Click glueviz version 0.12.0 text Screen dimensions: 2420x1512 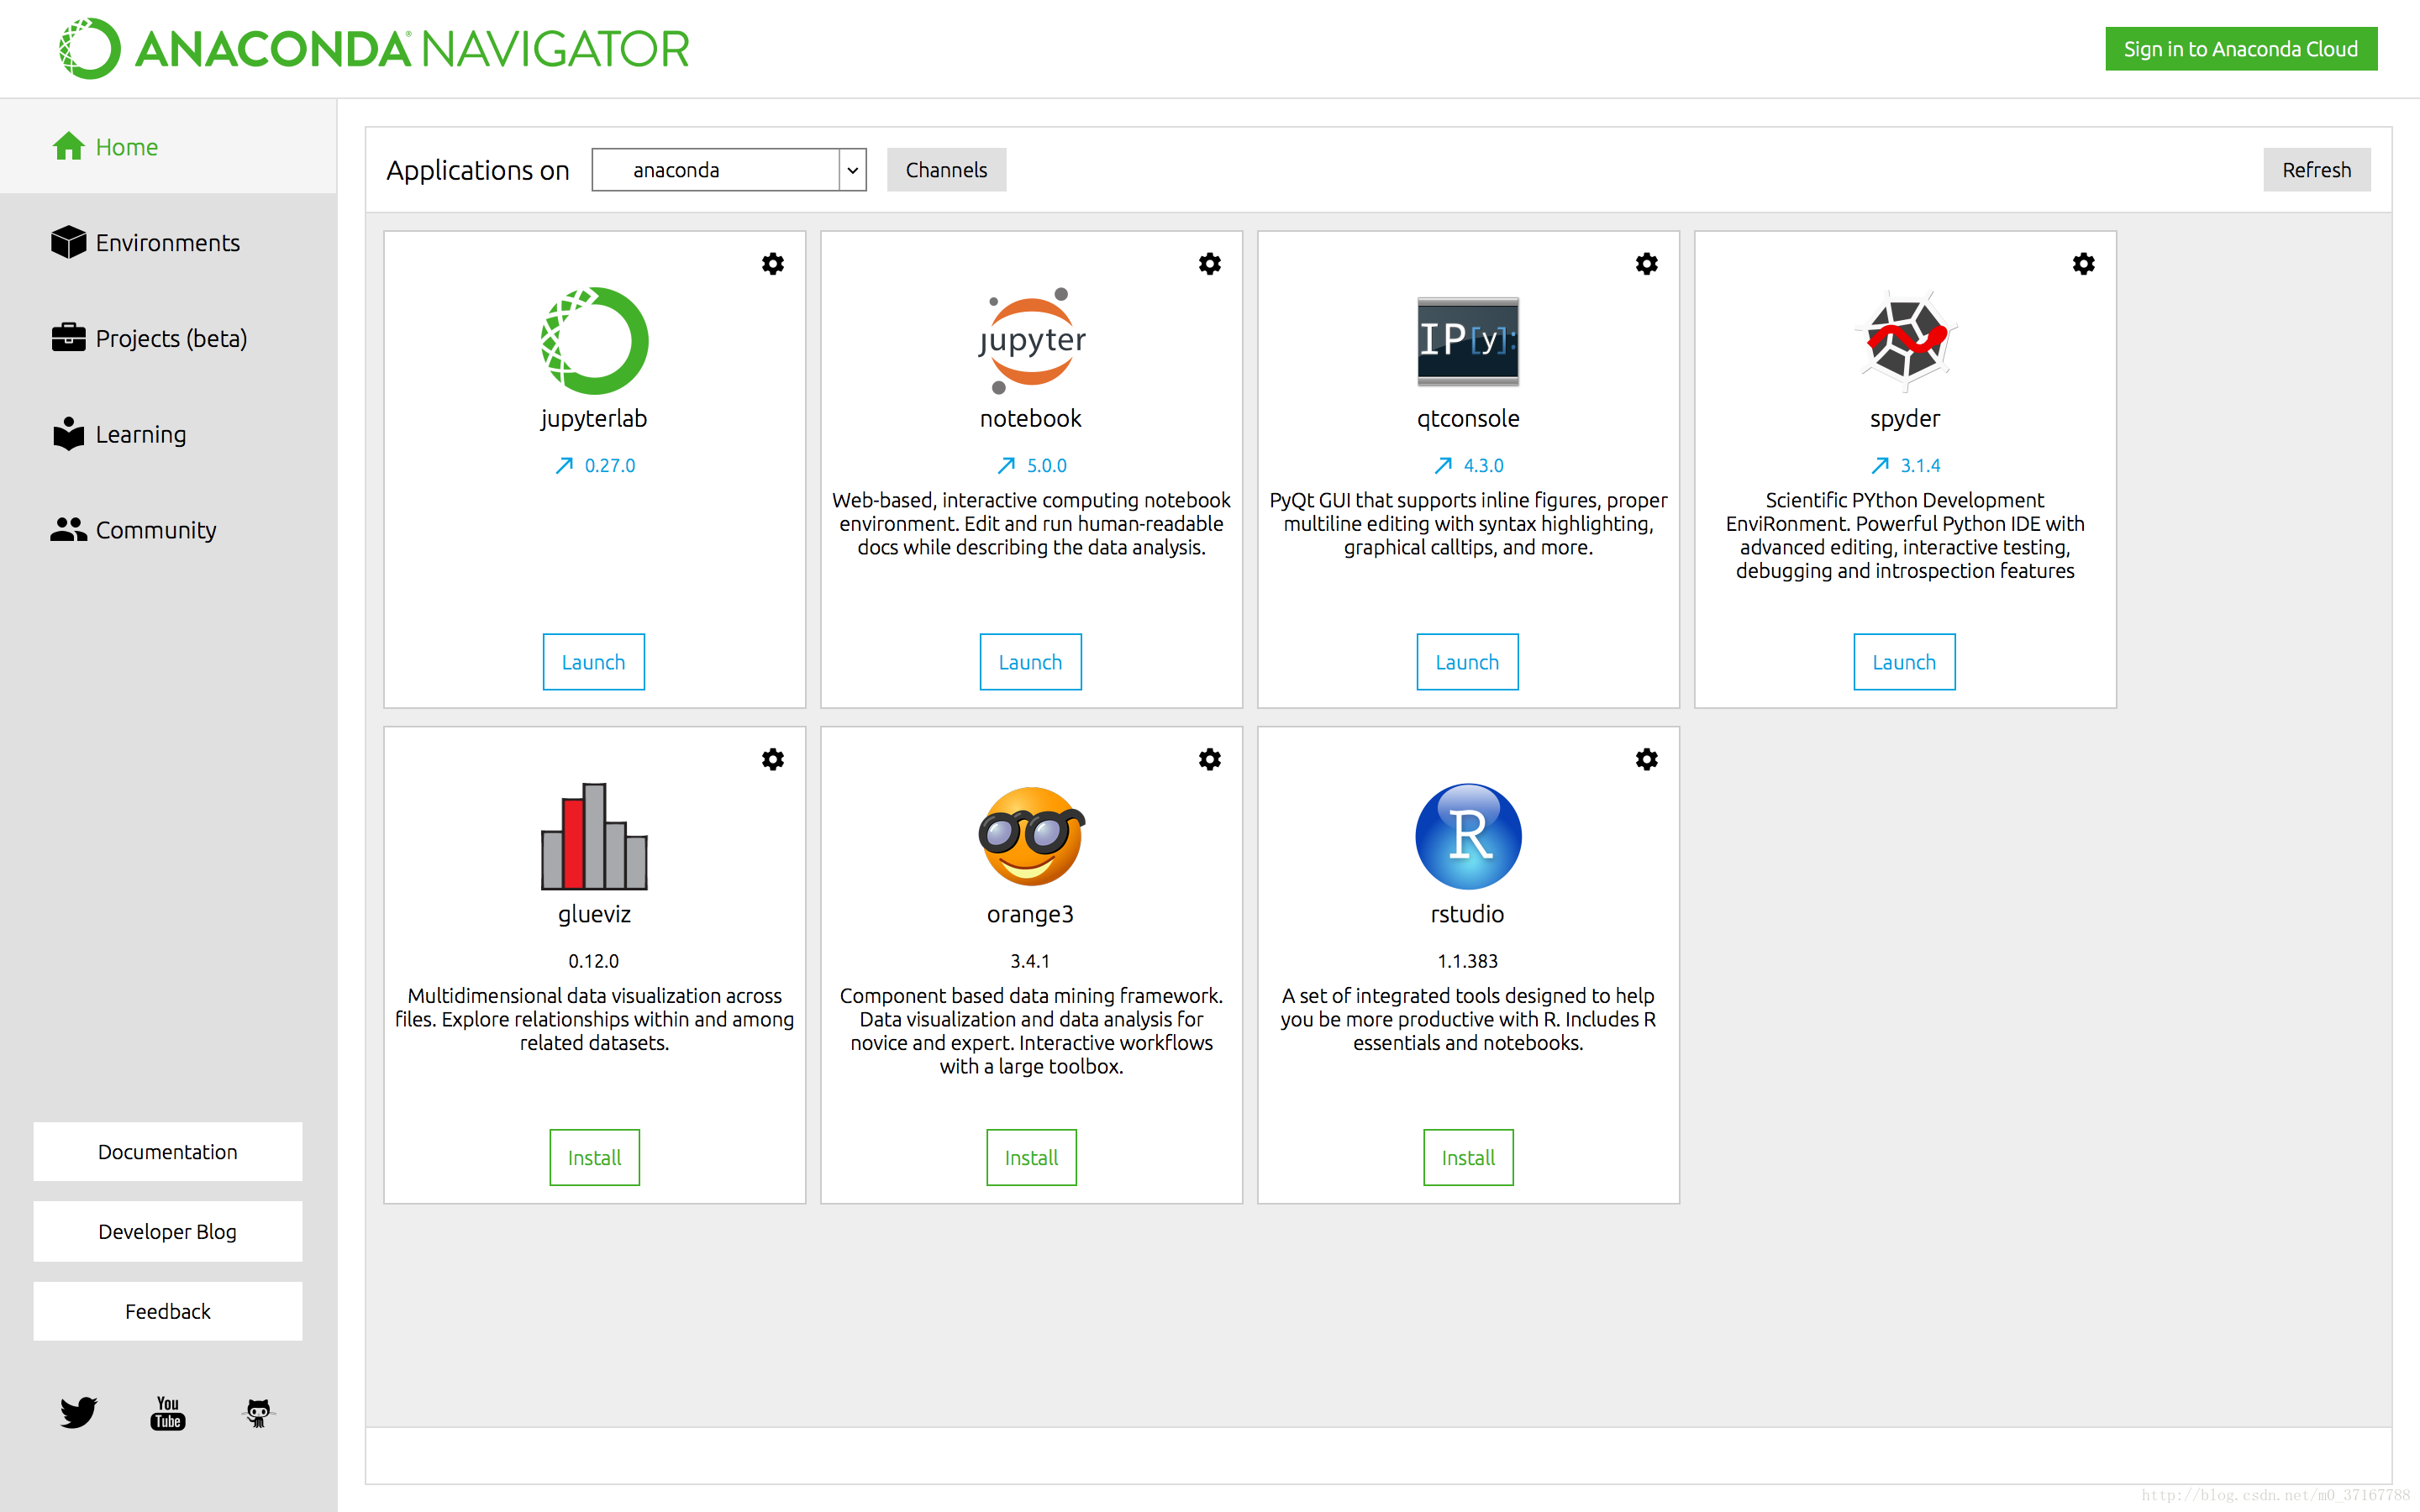tap(594, 961)
